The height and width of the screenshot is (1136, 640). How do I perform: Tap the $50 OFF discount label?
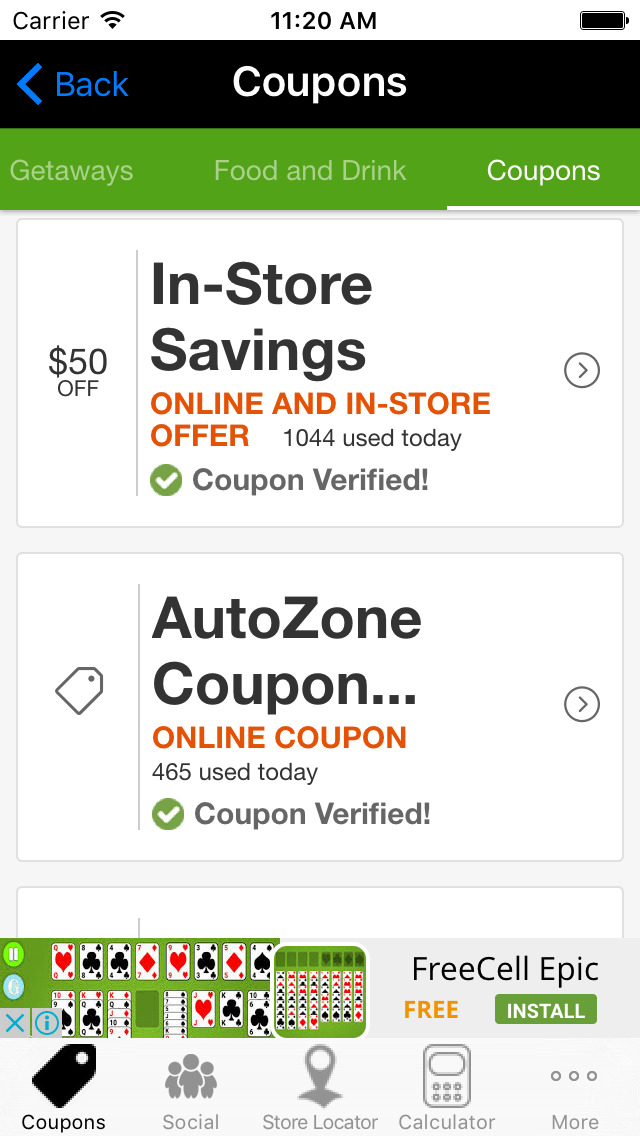coord(78,371)
